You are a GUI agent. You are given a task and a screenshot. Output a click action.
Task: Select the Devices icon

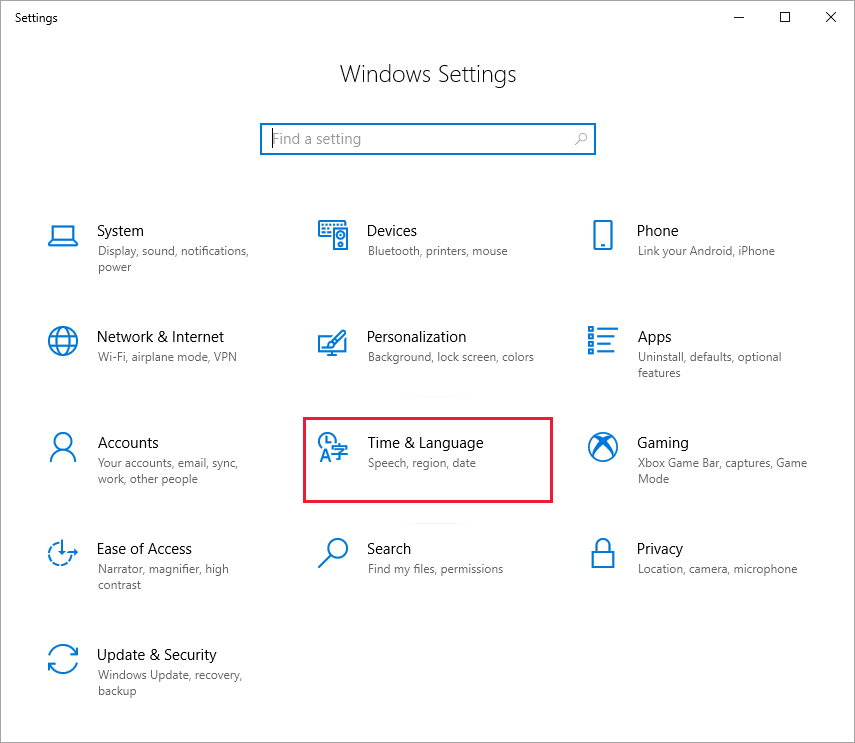333,233
